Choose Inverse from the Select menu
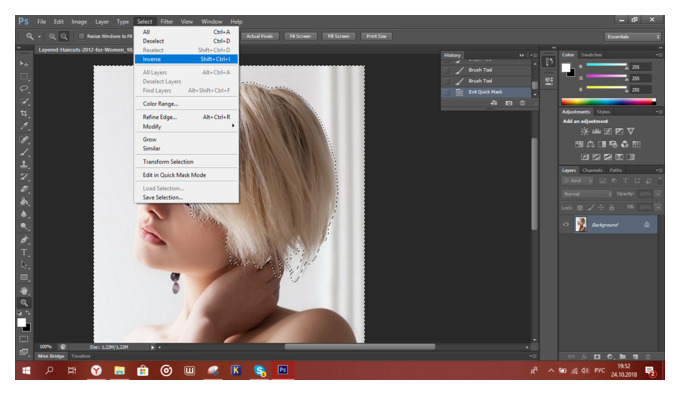 (x=186, y=59)
